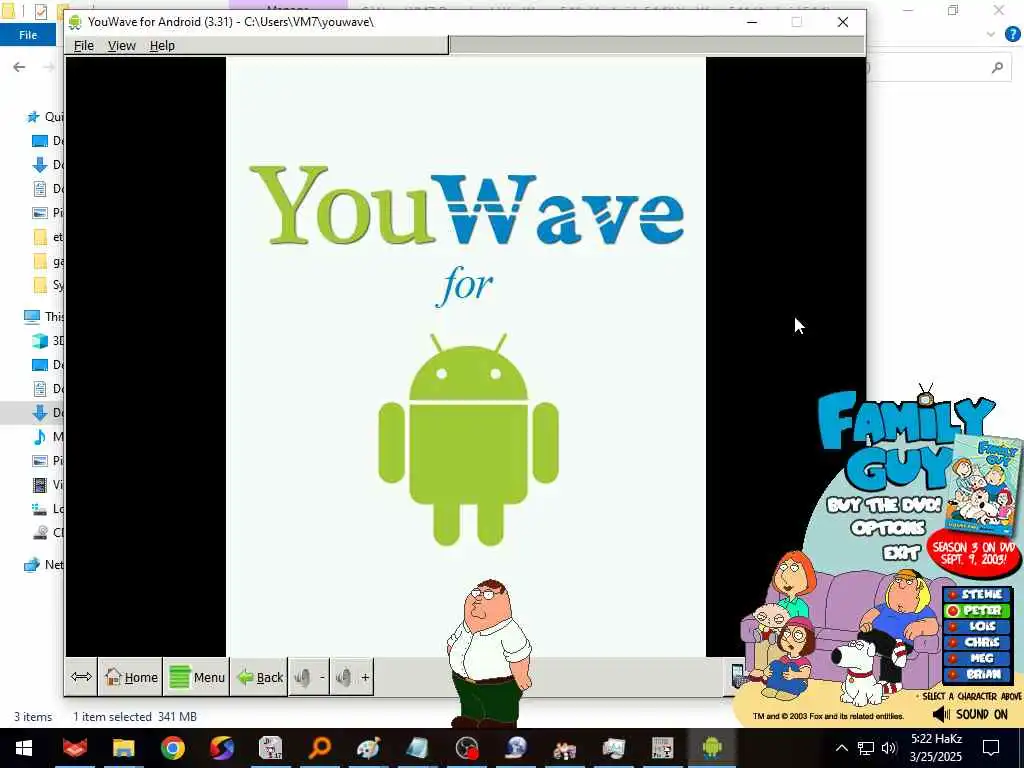Click the Buy the DVD! link
This screenshot has height=768, width=1024.
884,505
